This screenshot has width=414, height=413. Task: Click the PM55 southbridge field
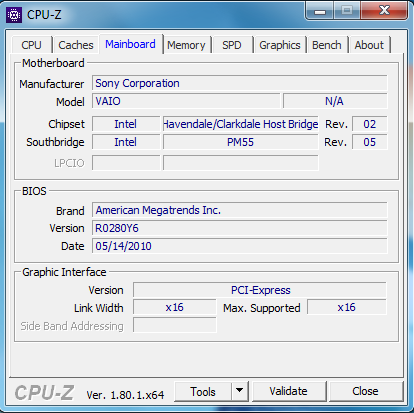(241, 142)
